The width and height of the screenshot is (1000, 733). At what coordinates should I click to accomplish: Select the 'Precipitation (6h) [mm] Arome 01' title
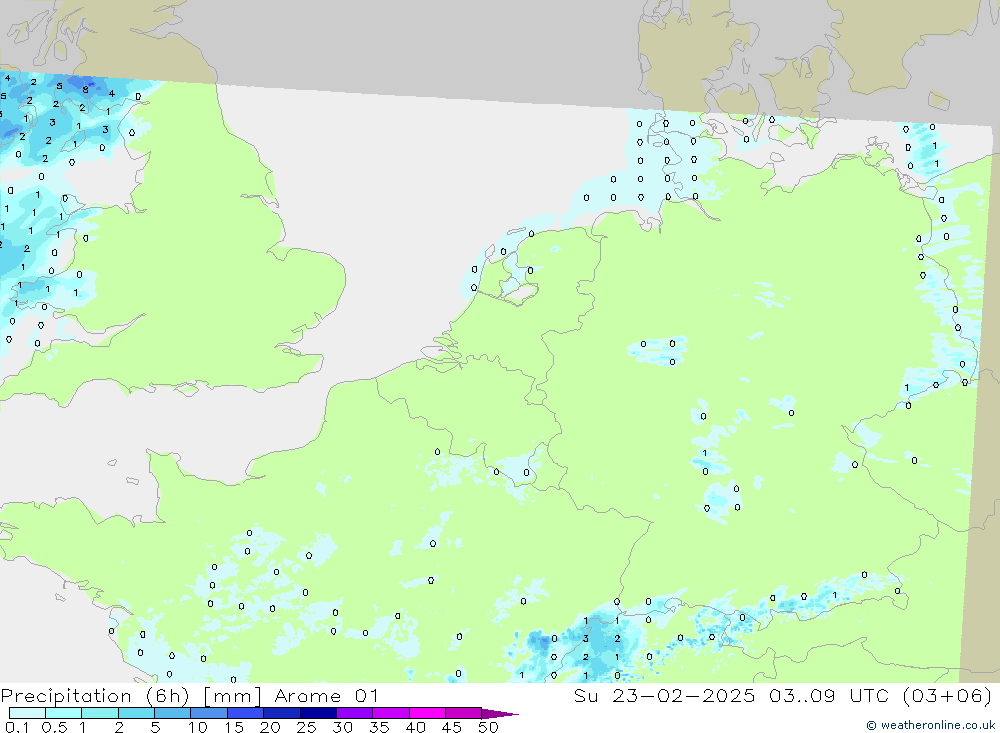tap(189, 695)
